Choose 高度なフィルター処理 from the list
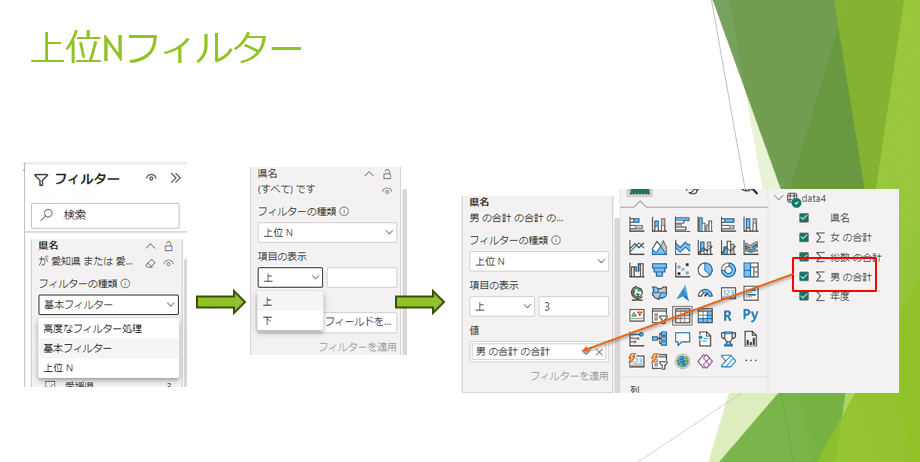Image resolution: width=920 pixels, height=462 pixels. pos(109,329)
